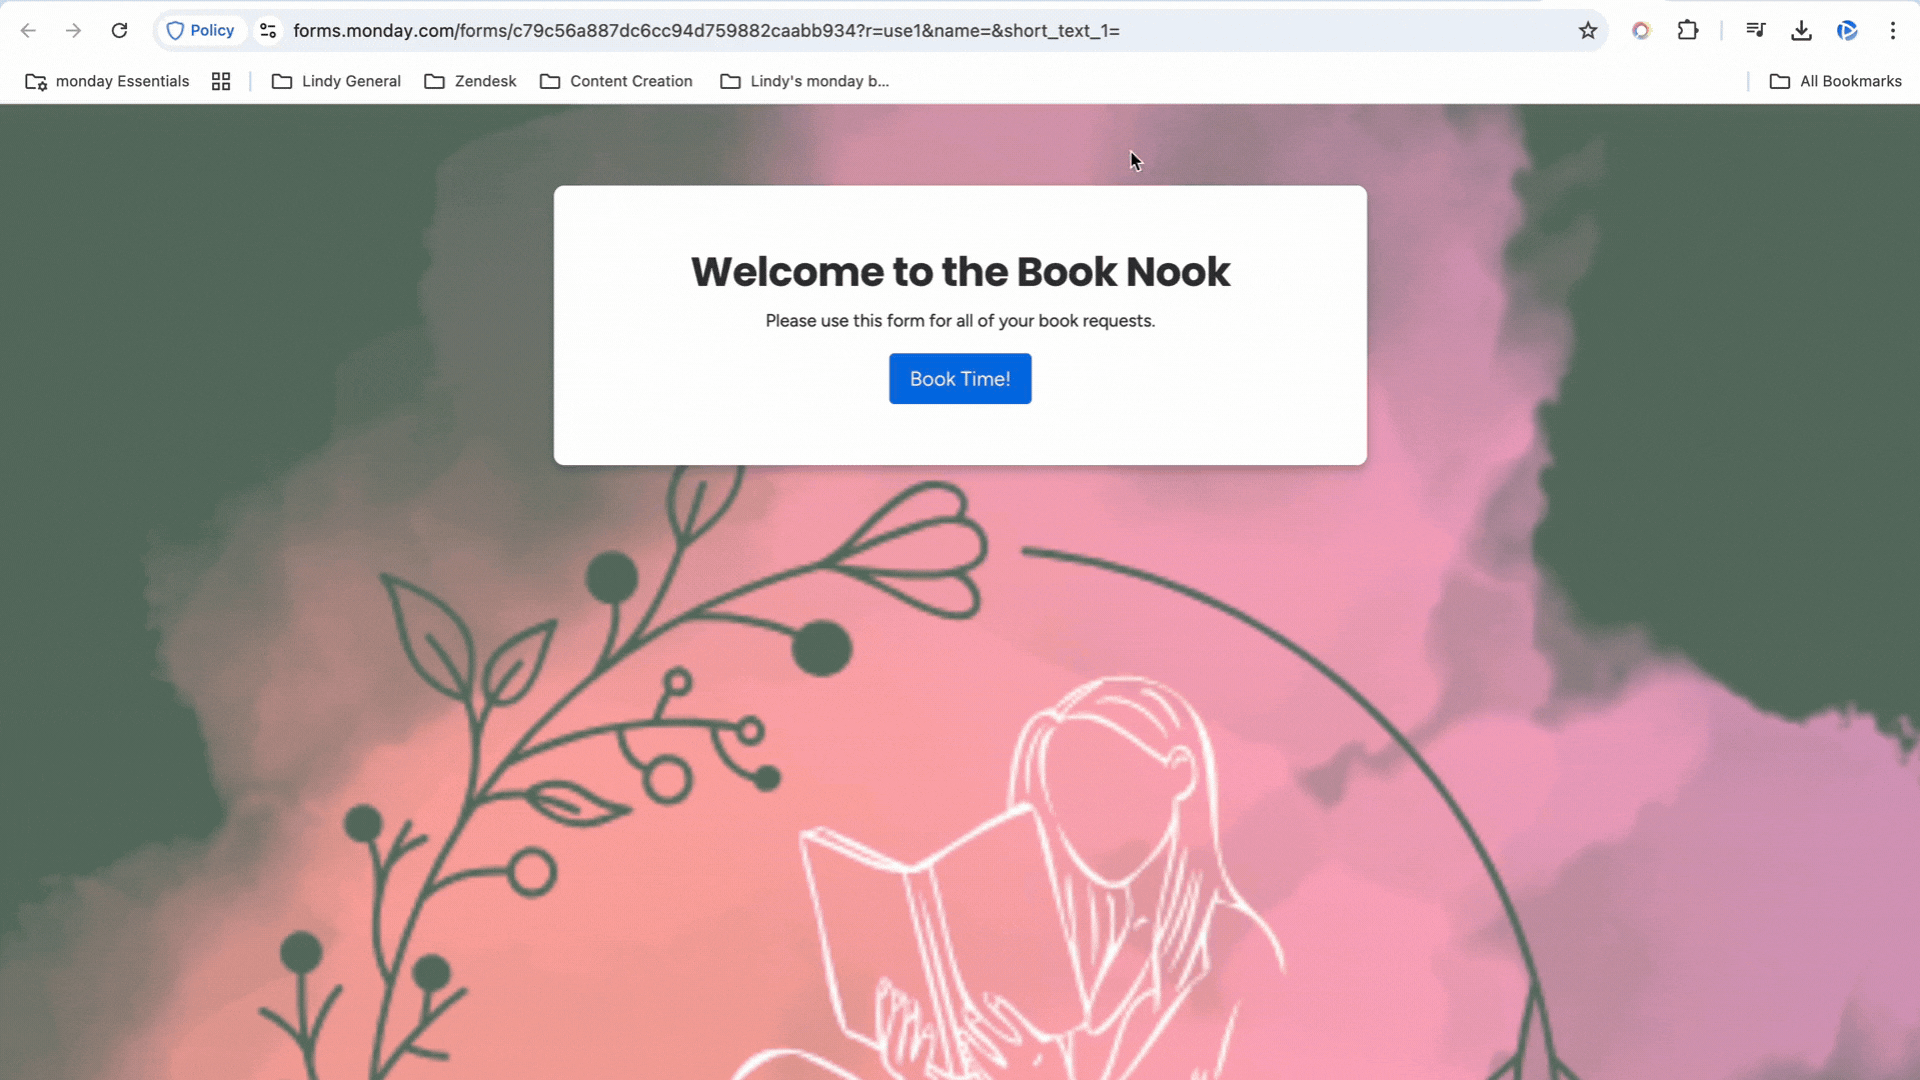Open the colorful circular extension icon
Viewport: 1920px width, 1080px height.
coord(1641,31)
